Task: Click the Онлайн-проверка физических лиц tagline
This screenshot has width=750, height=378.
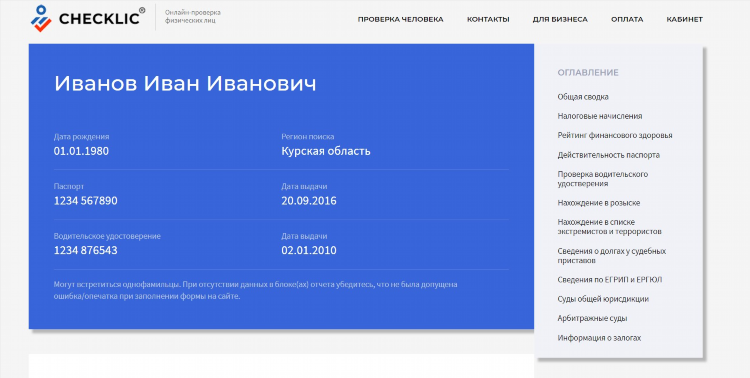Action: [x=193, y=17]
